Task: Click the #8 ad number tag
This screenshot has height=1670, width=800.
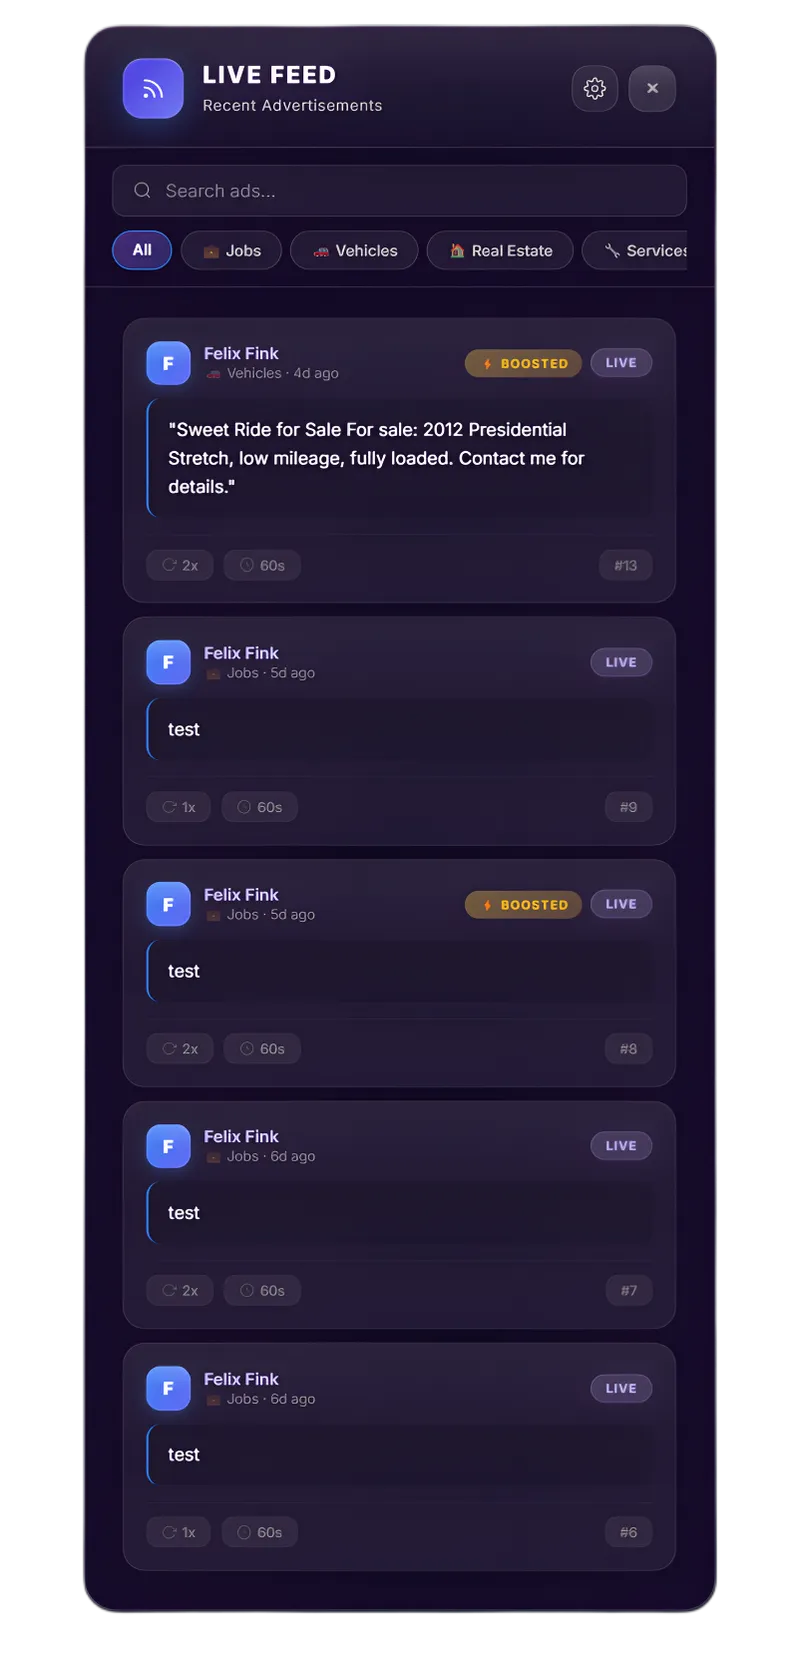Action: (628, 1049)
